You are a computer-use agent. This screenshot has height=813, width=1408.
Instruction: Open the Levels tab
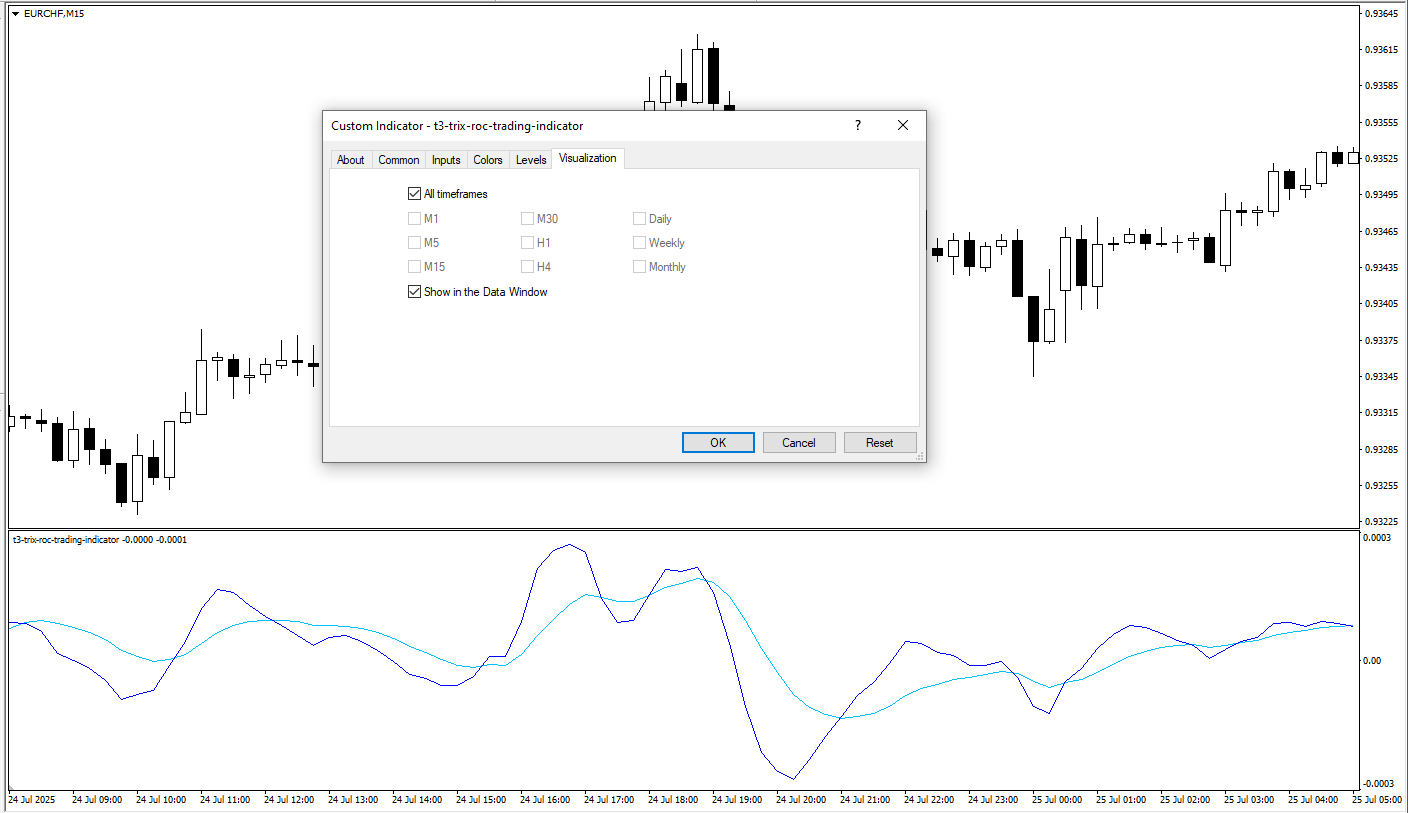(531, 160)
